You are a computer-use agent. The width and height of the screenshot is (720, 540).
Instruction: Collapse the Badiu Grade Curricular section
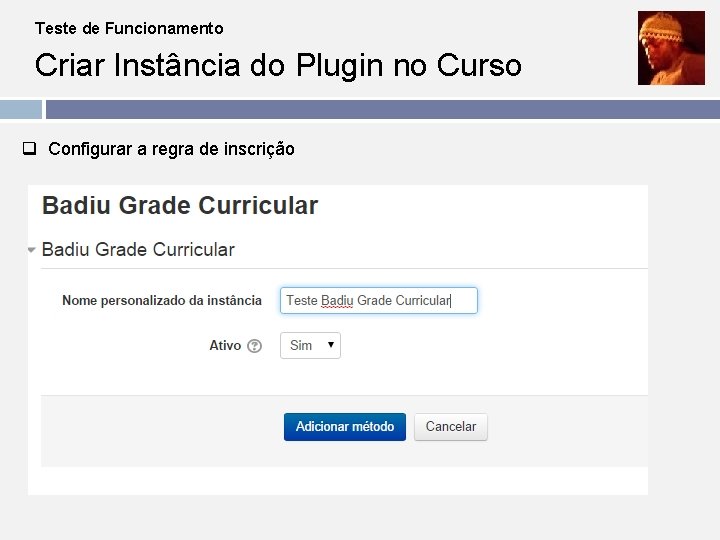pos(32,250)
